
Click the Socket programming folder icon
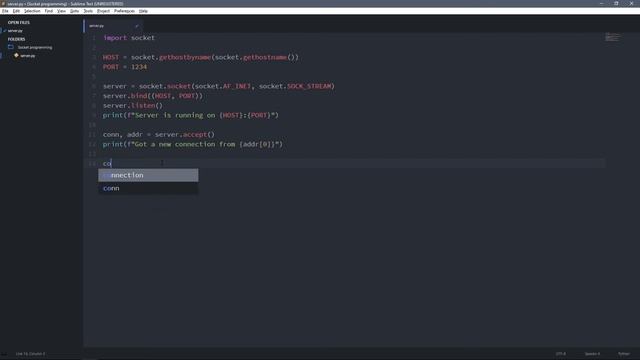point(11,47)
